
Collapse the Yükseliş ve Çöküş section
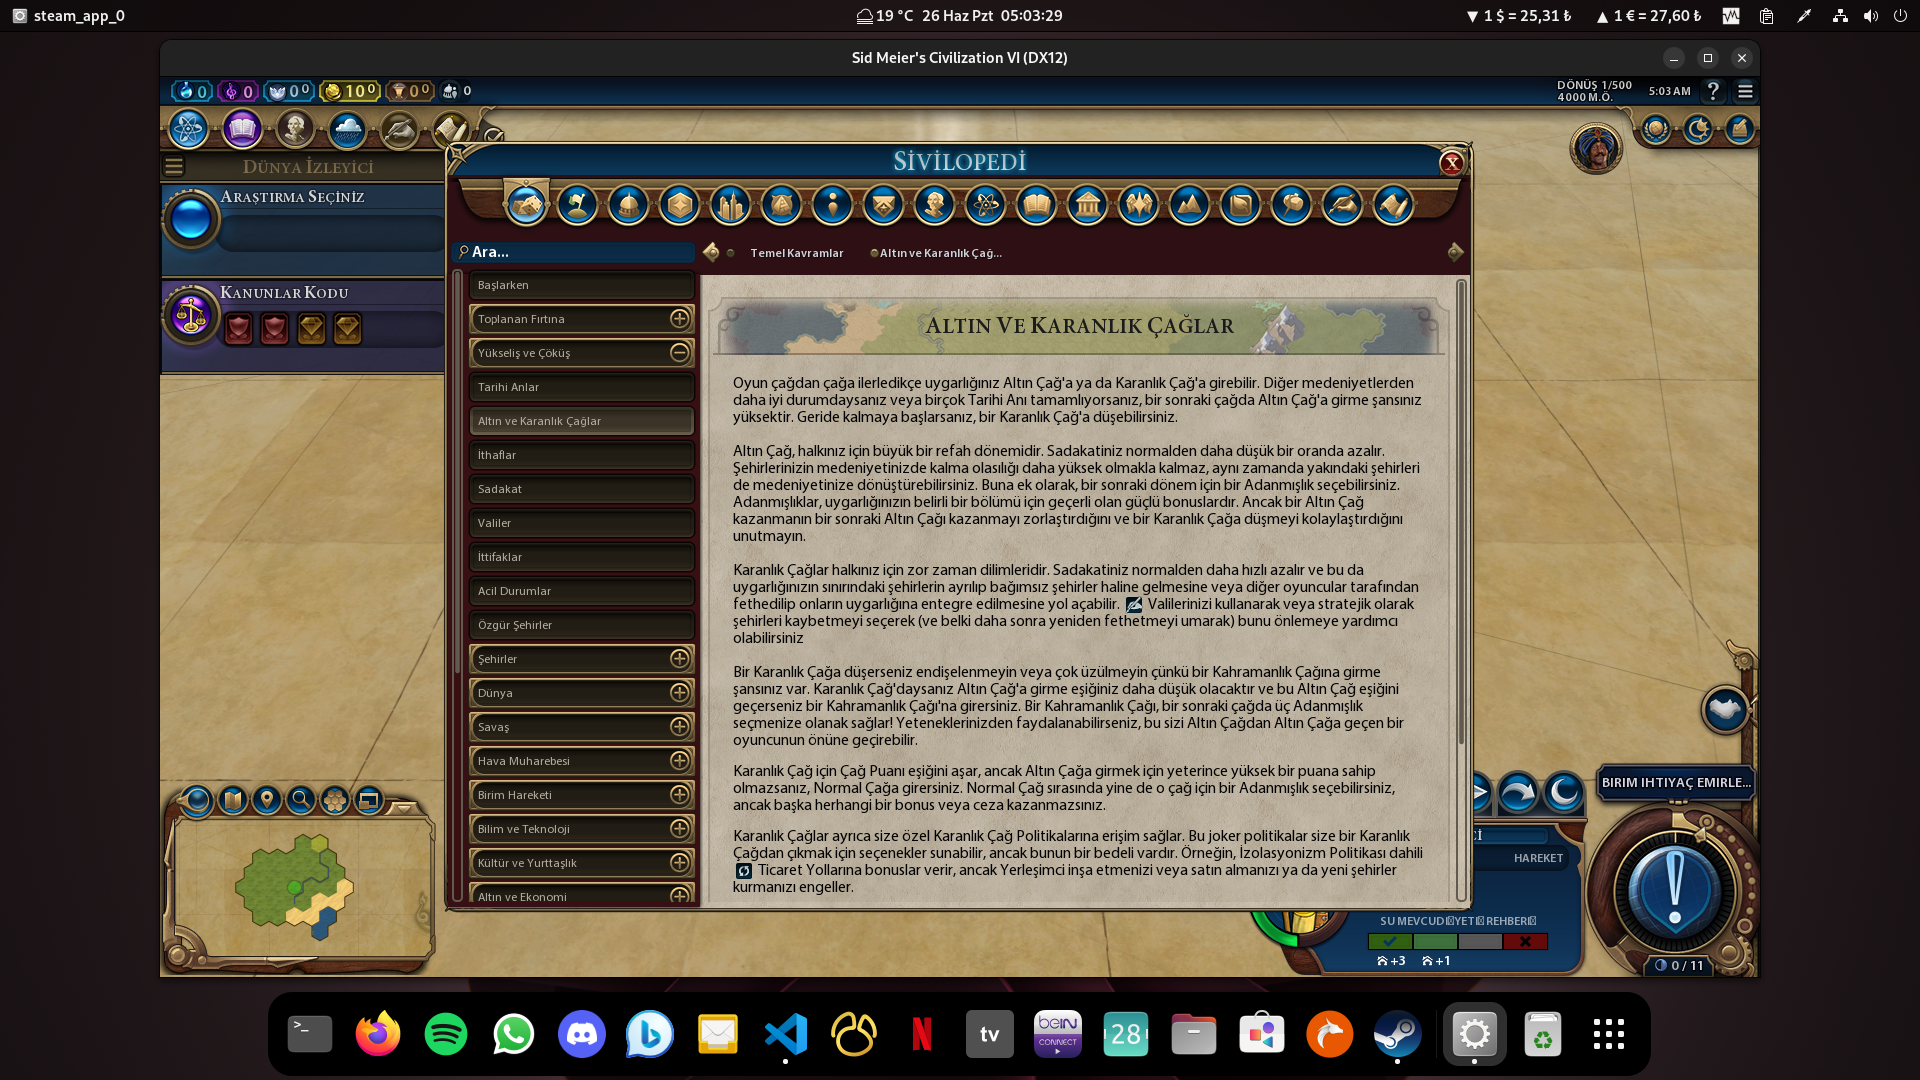point(679,353)
